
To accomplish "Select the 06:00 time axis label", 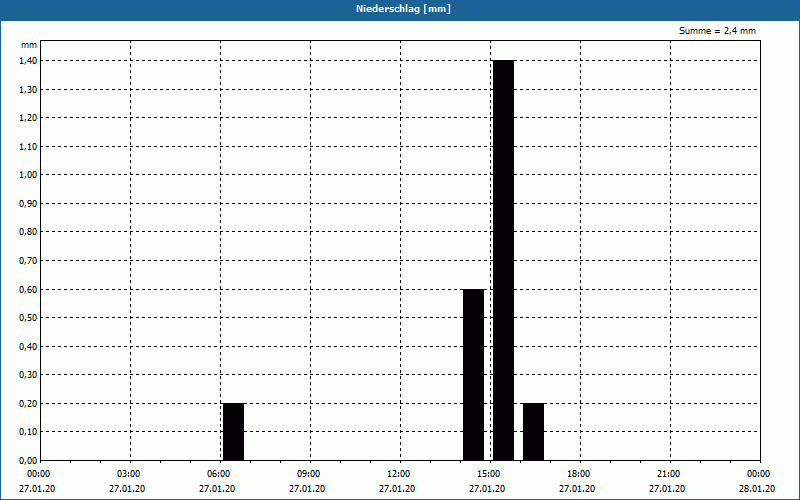I will pyautogui.click(x=219, y=474).
